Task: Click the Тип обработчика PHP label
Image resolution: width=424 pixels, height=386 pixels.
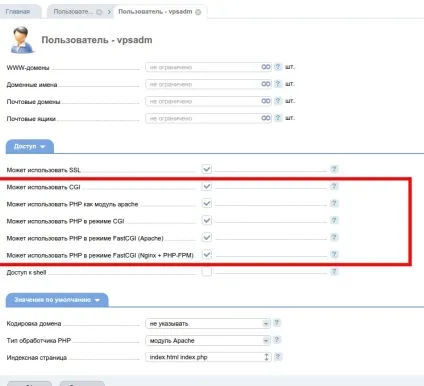Action: 39,341
